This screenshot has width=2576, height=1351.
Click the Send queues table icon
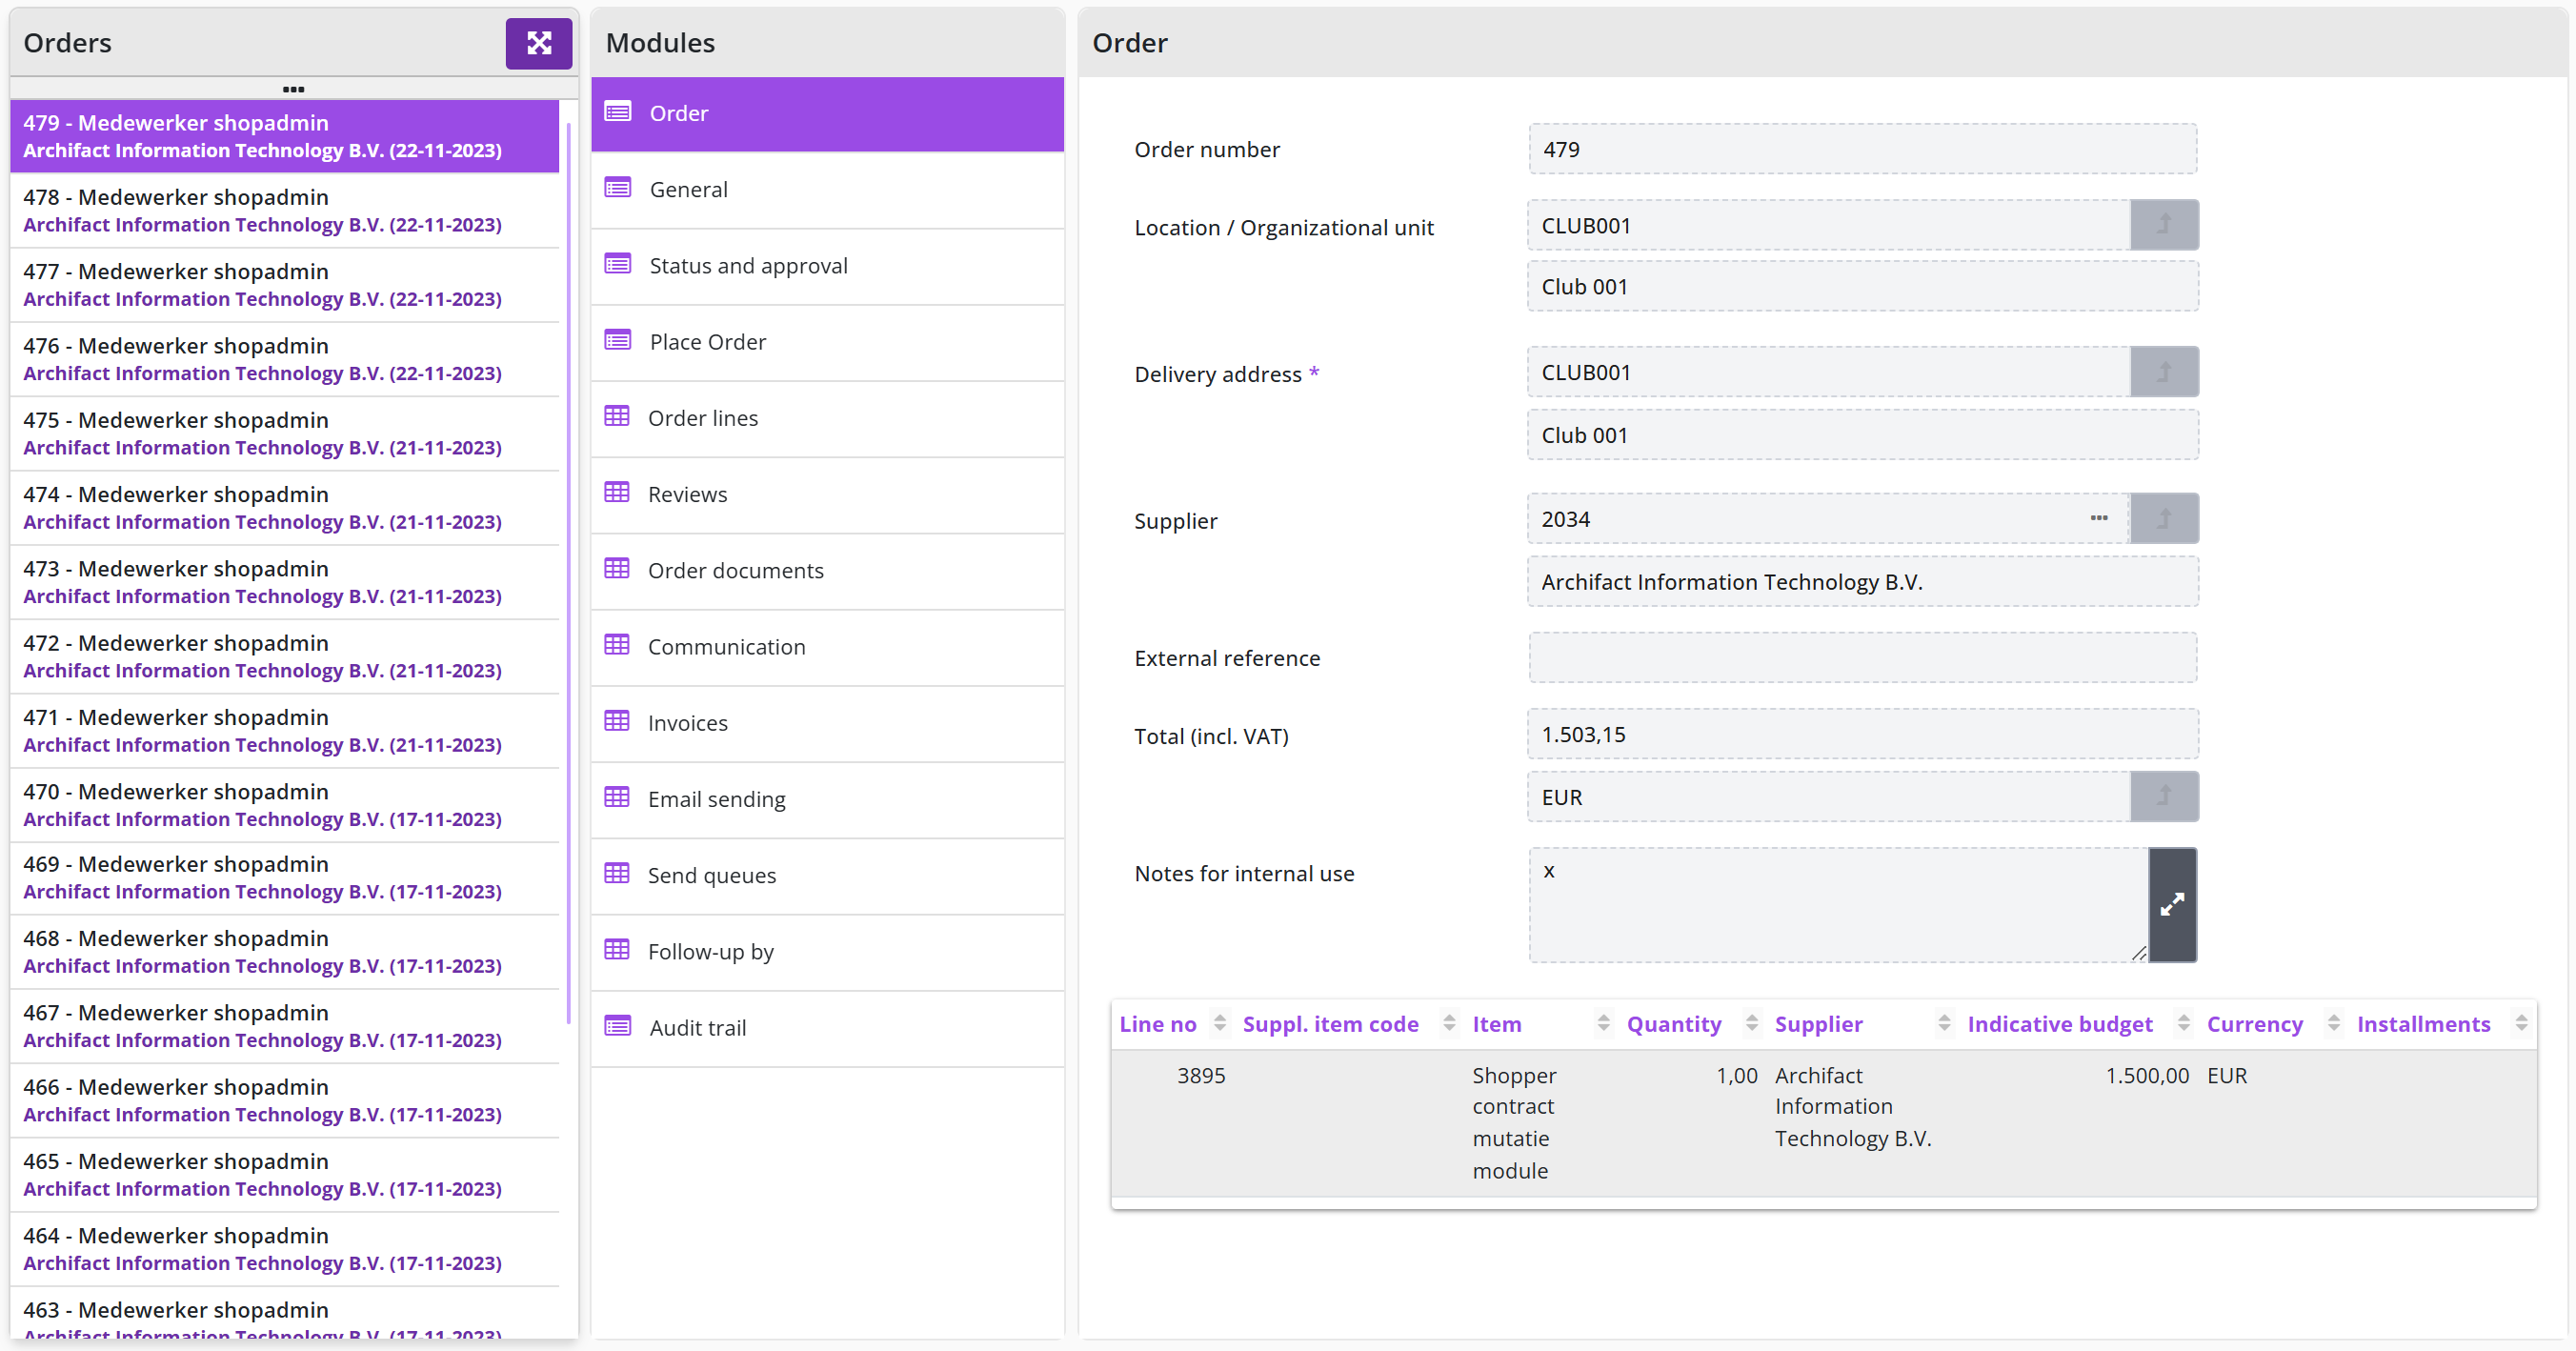(617, 874)
